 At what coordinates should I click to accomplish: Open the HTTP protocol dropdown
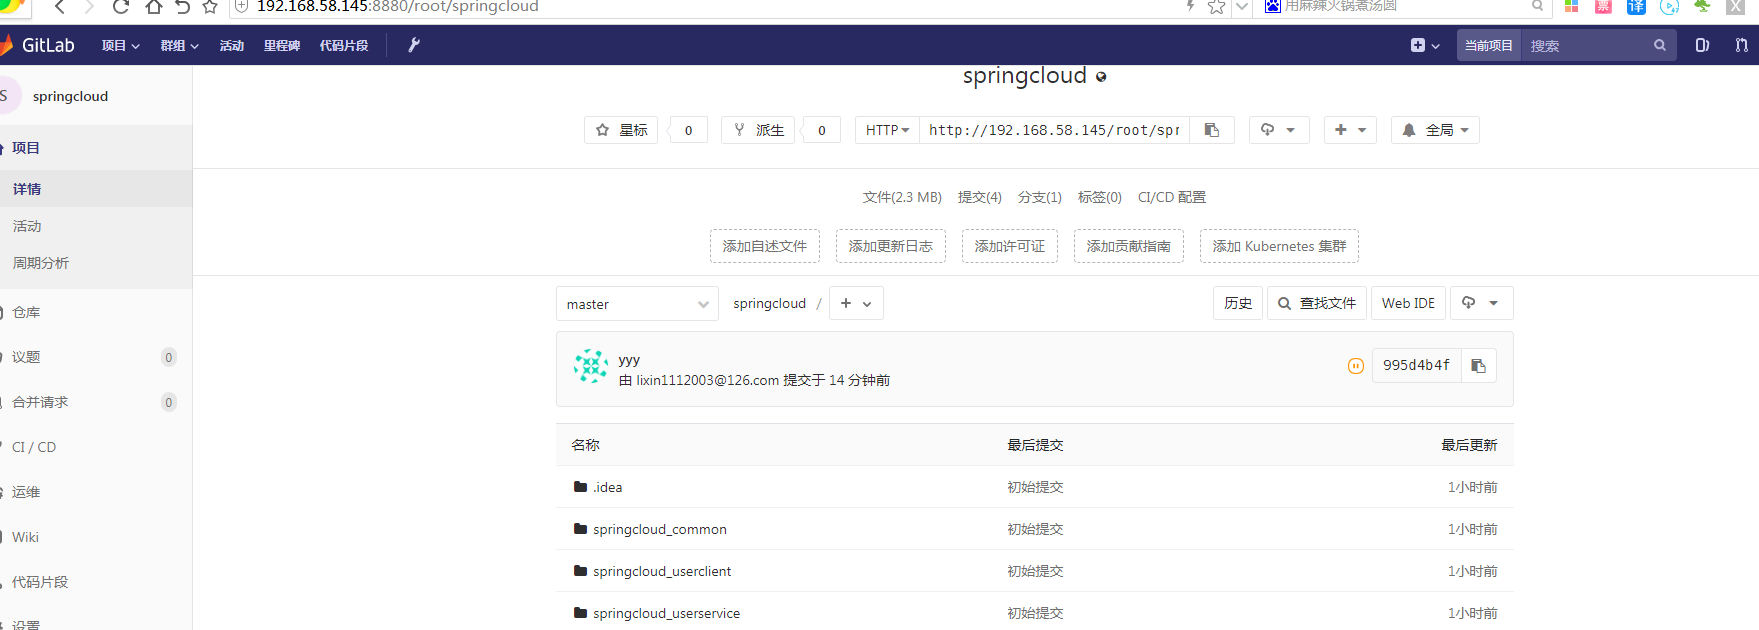tap(887, 130)
